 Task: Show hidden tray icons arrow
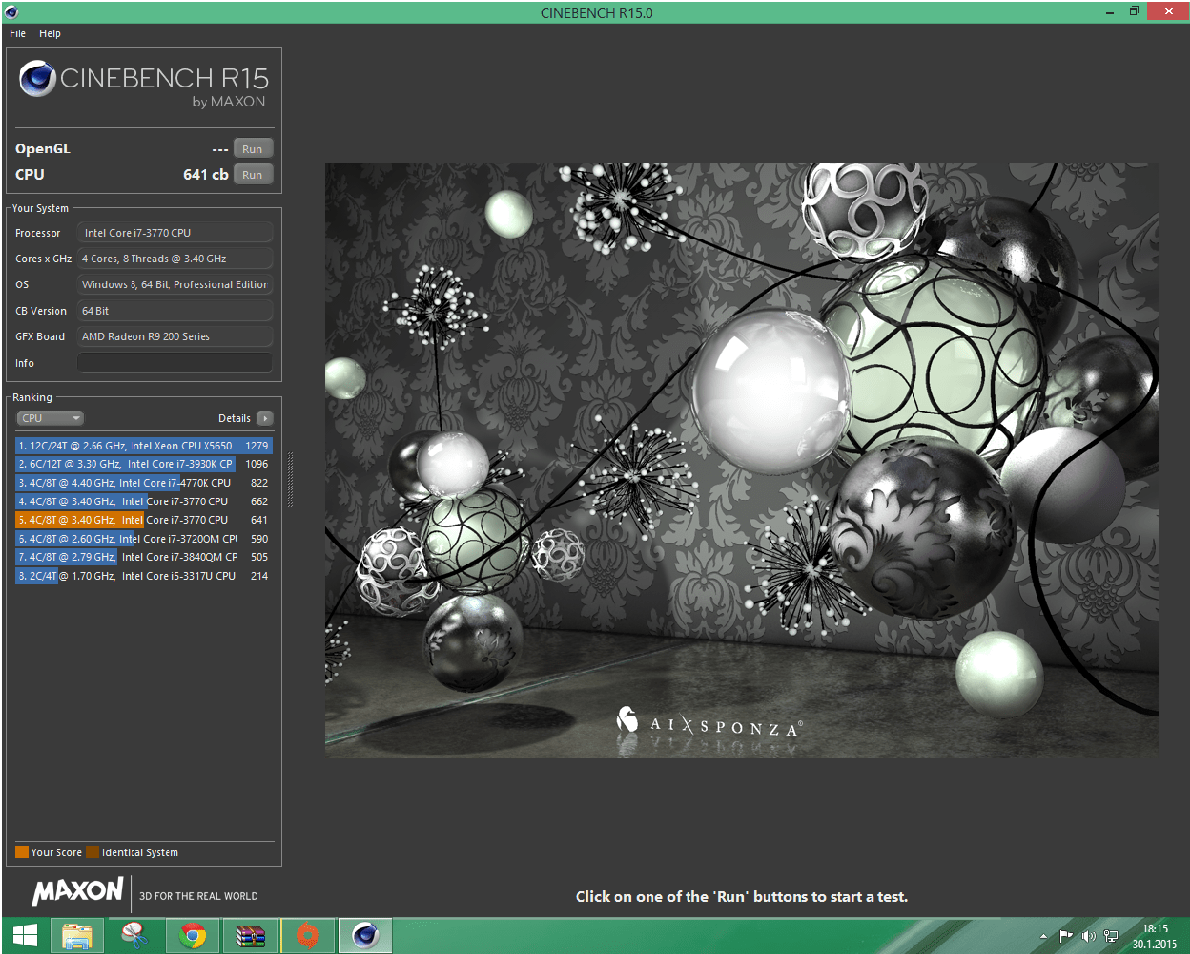pos(1044,937)
